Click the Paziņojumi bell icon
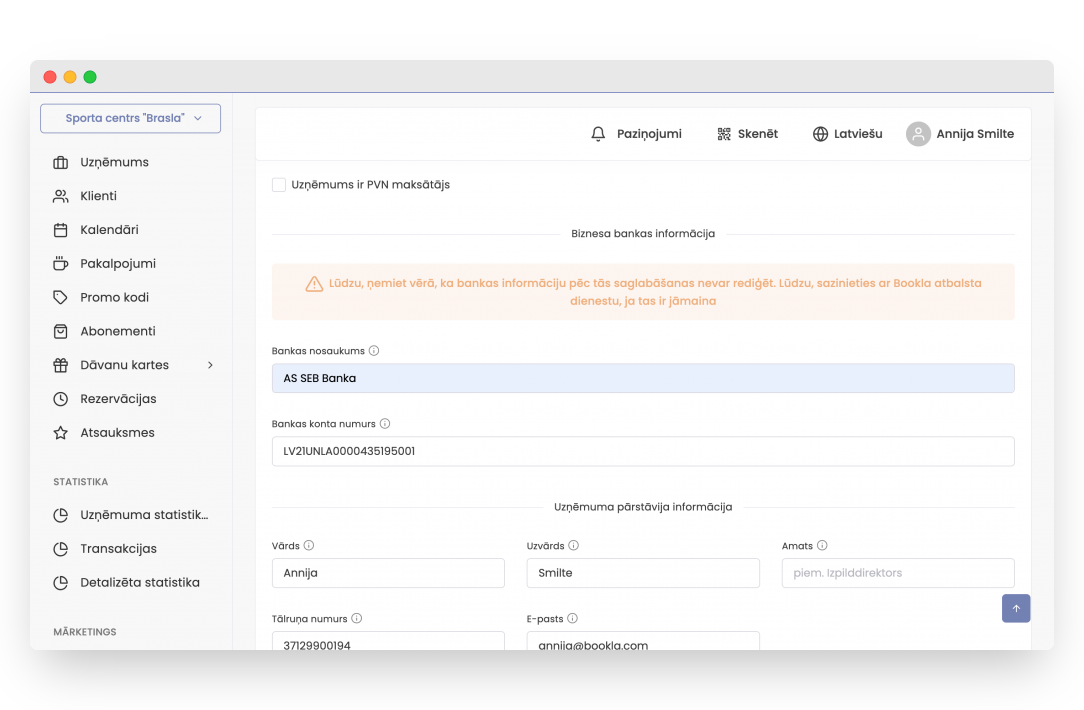The width and height of the screenshot is (1084, 710). (599, 134)
